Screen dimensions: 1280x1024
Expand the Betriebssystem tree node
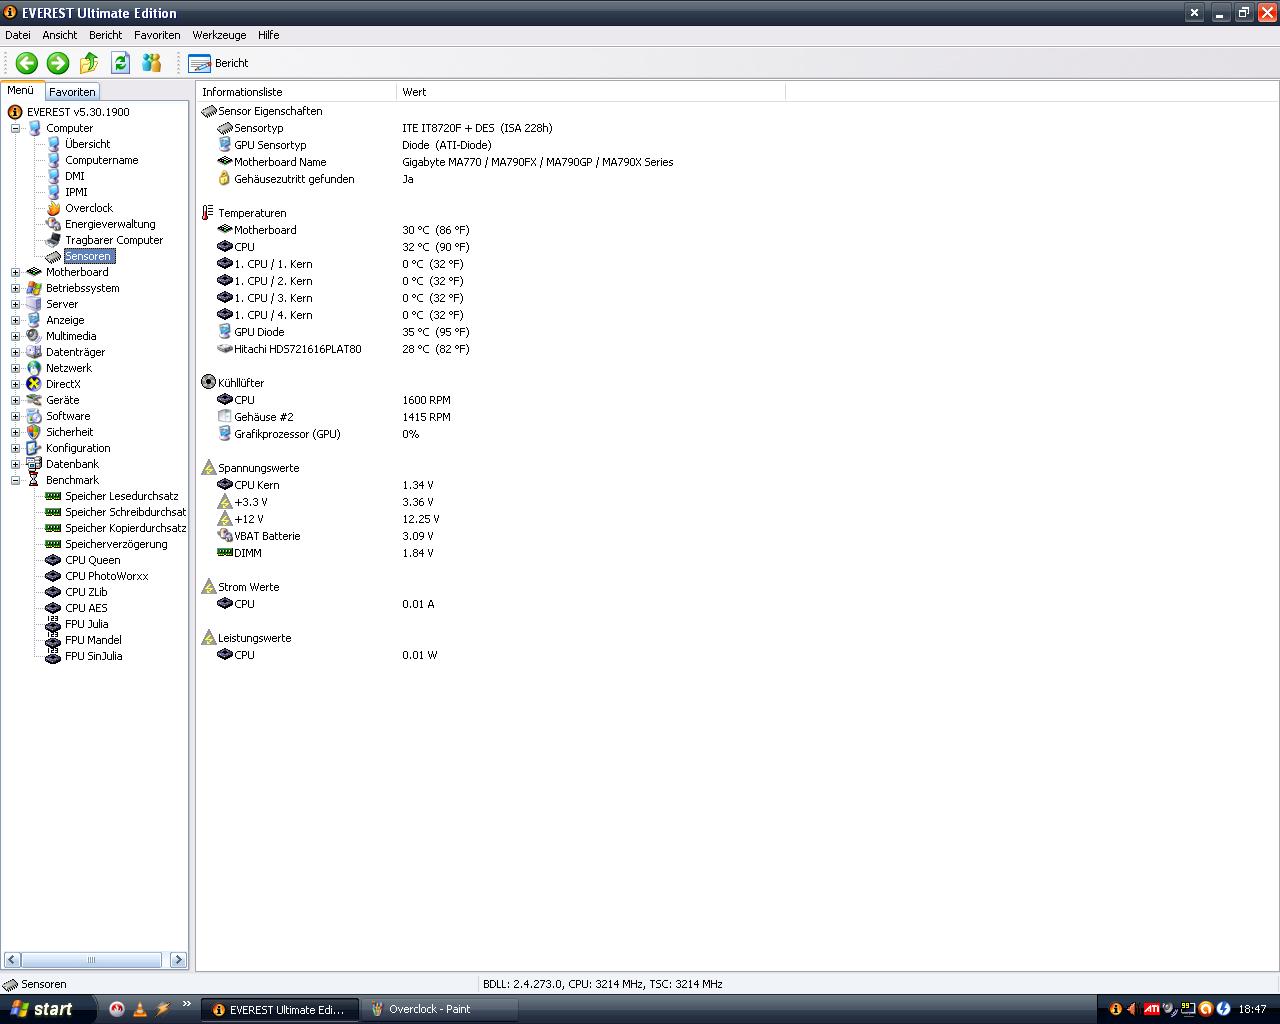pyautogui.click(x=15, y=288)
